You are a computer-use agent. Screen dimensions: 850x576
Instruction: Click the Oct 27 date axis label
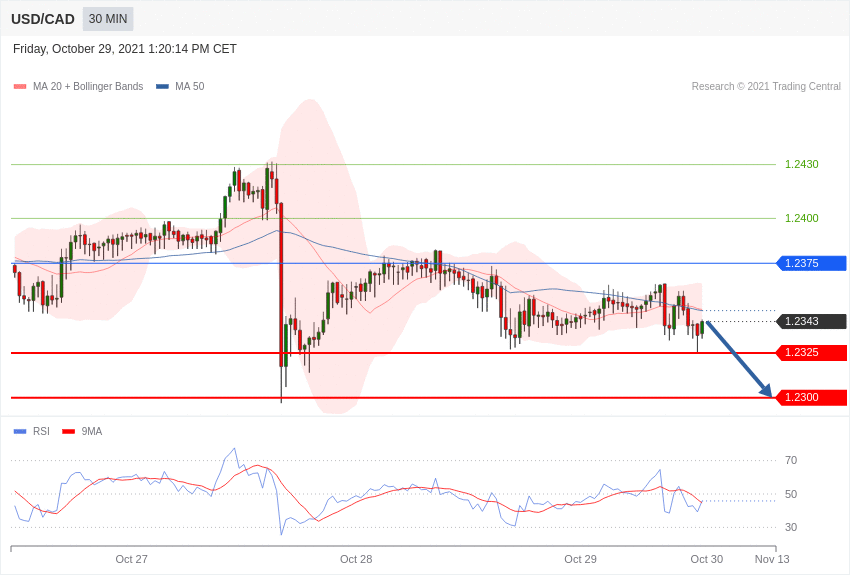(131, 559)
